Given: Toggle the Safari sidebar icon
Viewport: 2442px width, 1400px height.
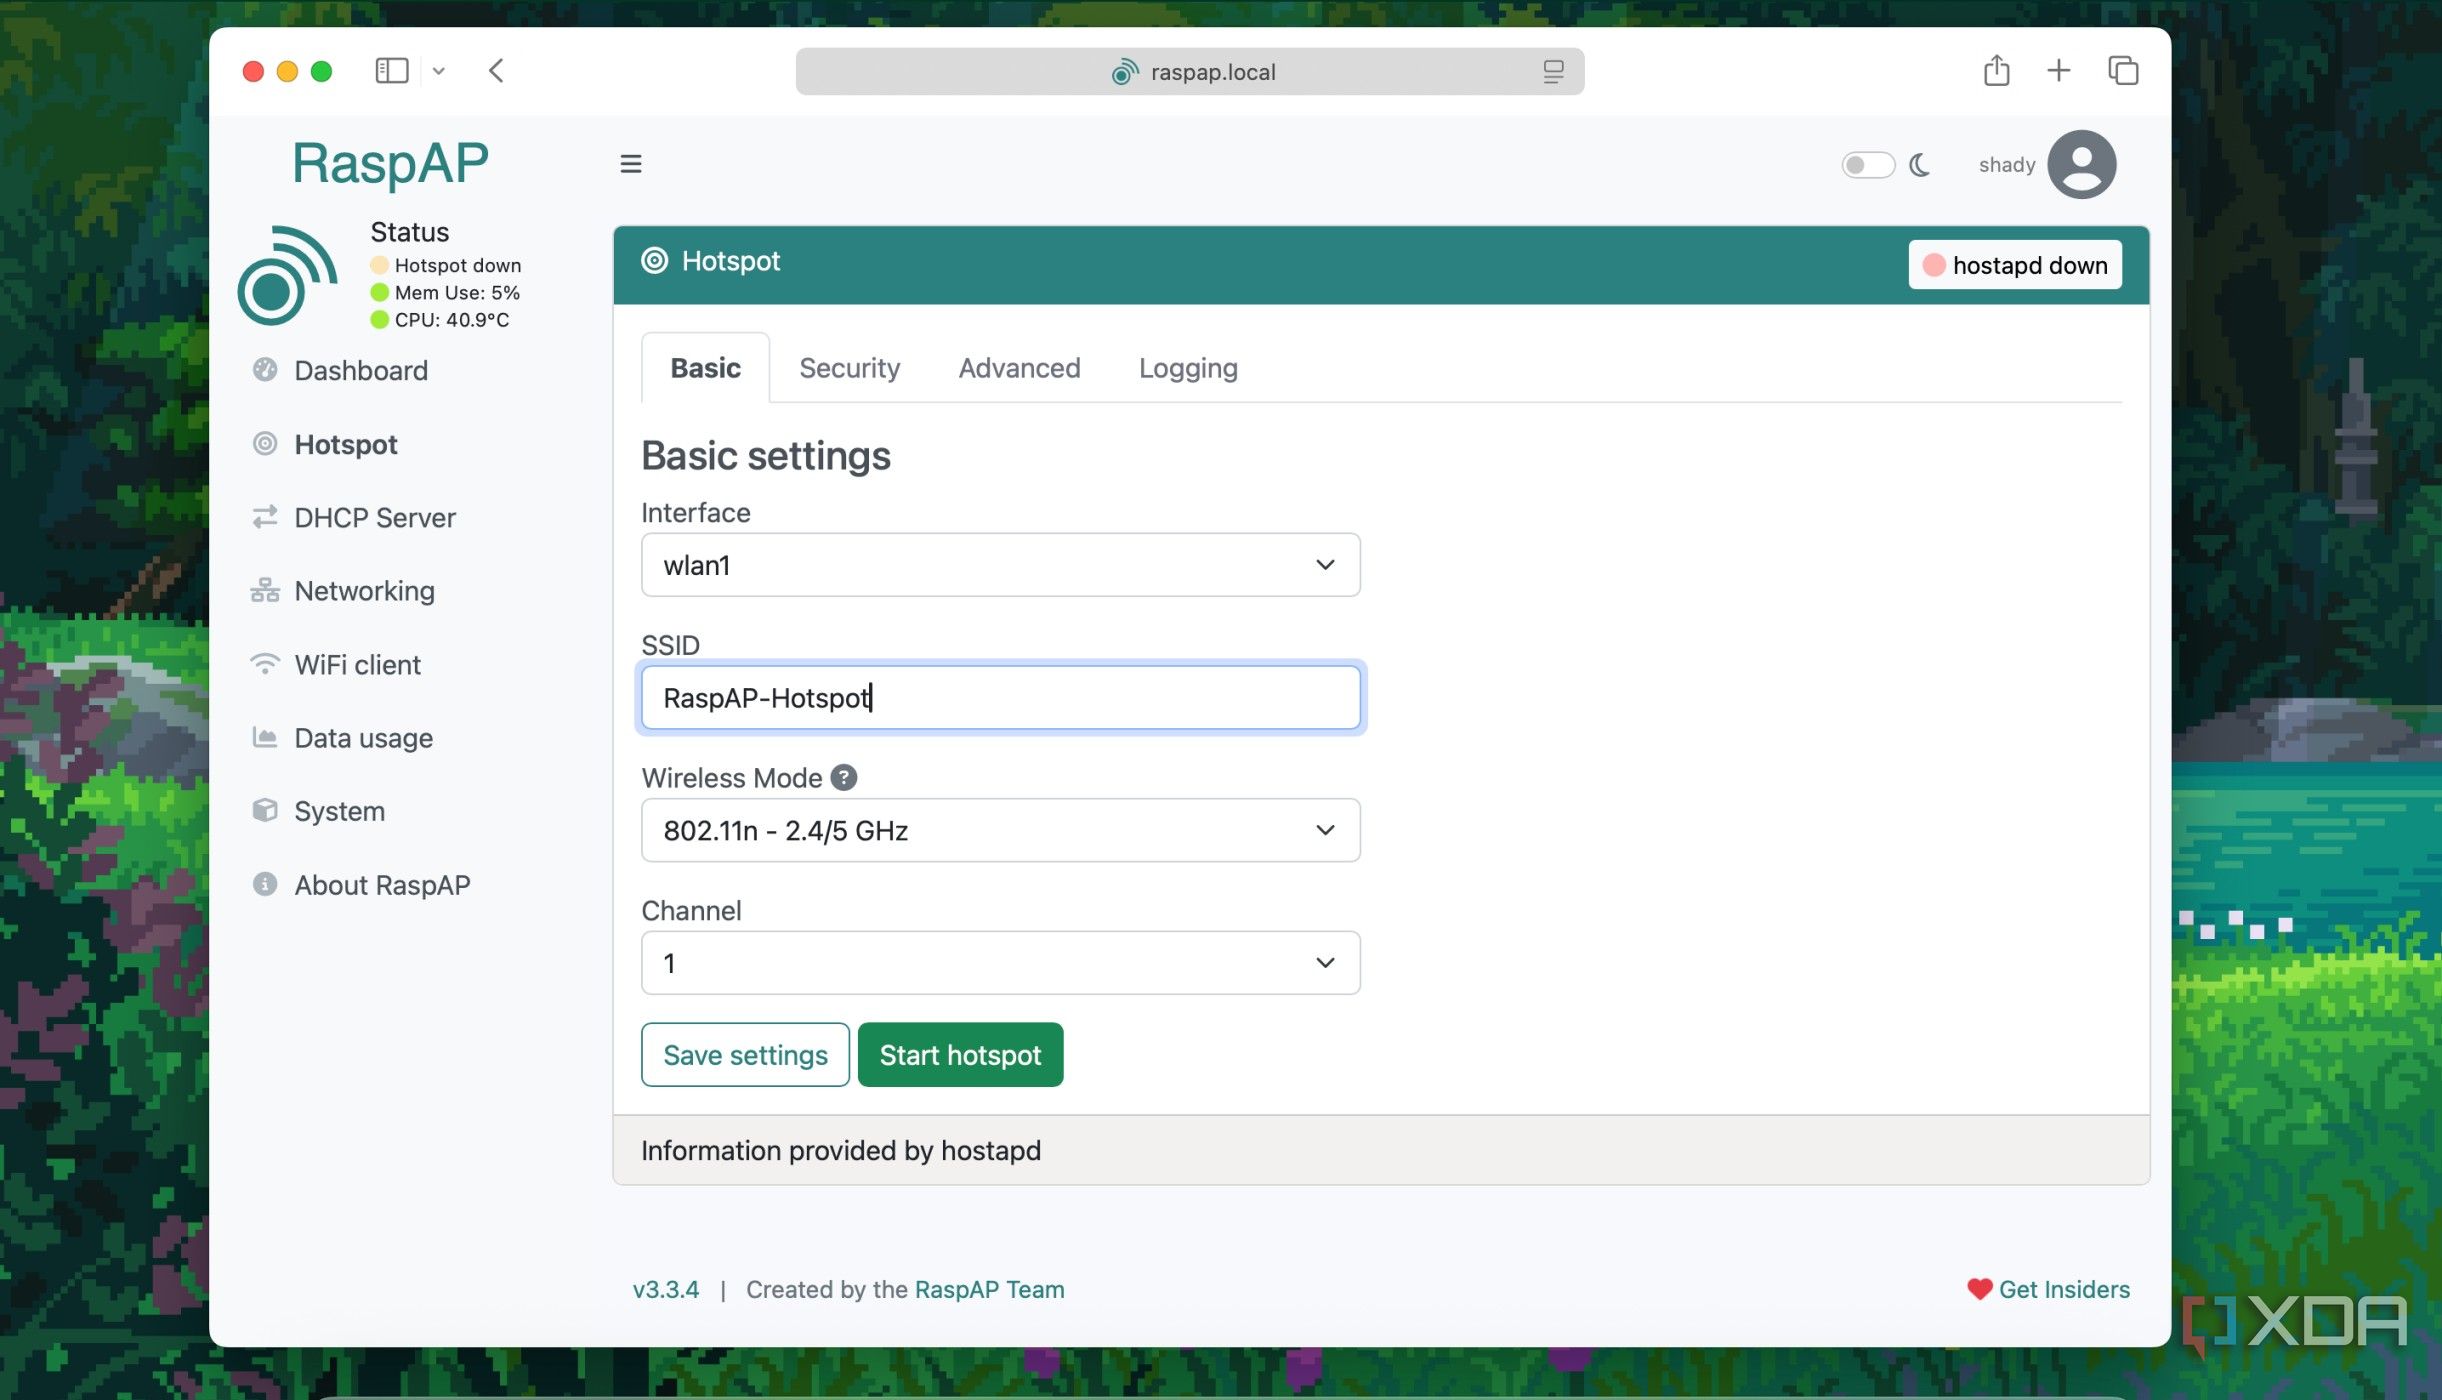Looking at the screenshot, I should coord(392,70).
